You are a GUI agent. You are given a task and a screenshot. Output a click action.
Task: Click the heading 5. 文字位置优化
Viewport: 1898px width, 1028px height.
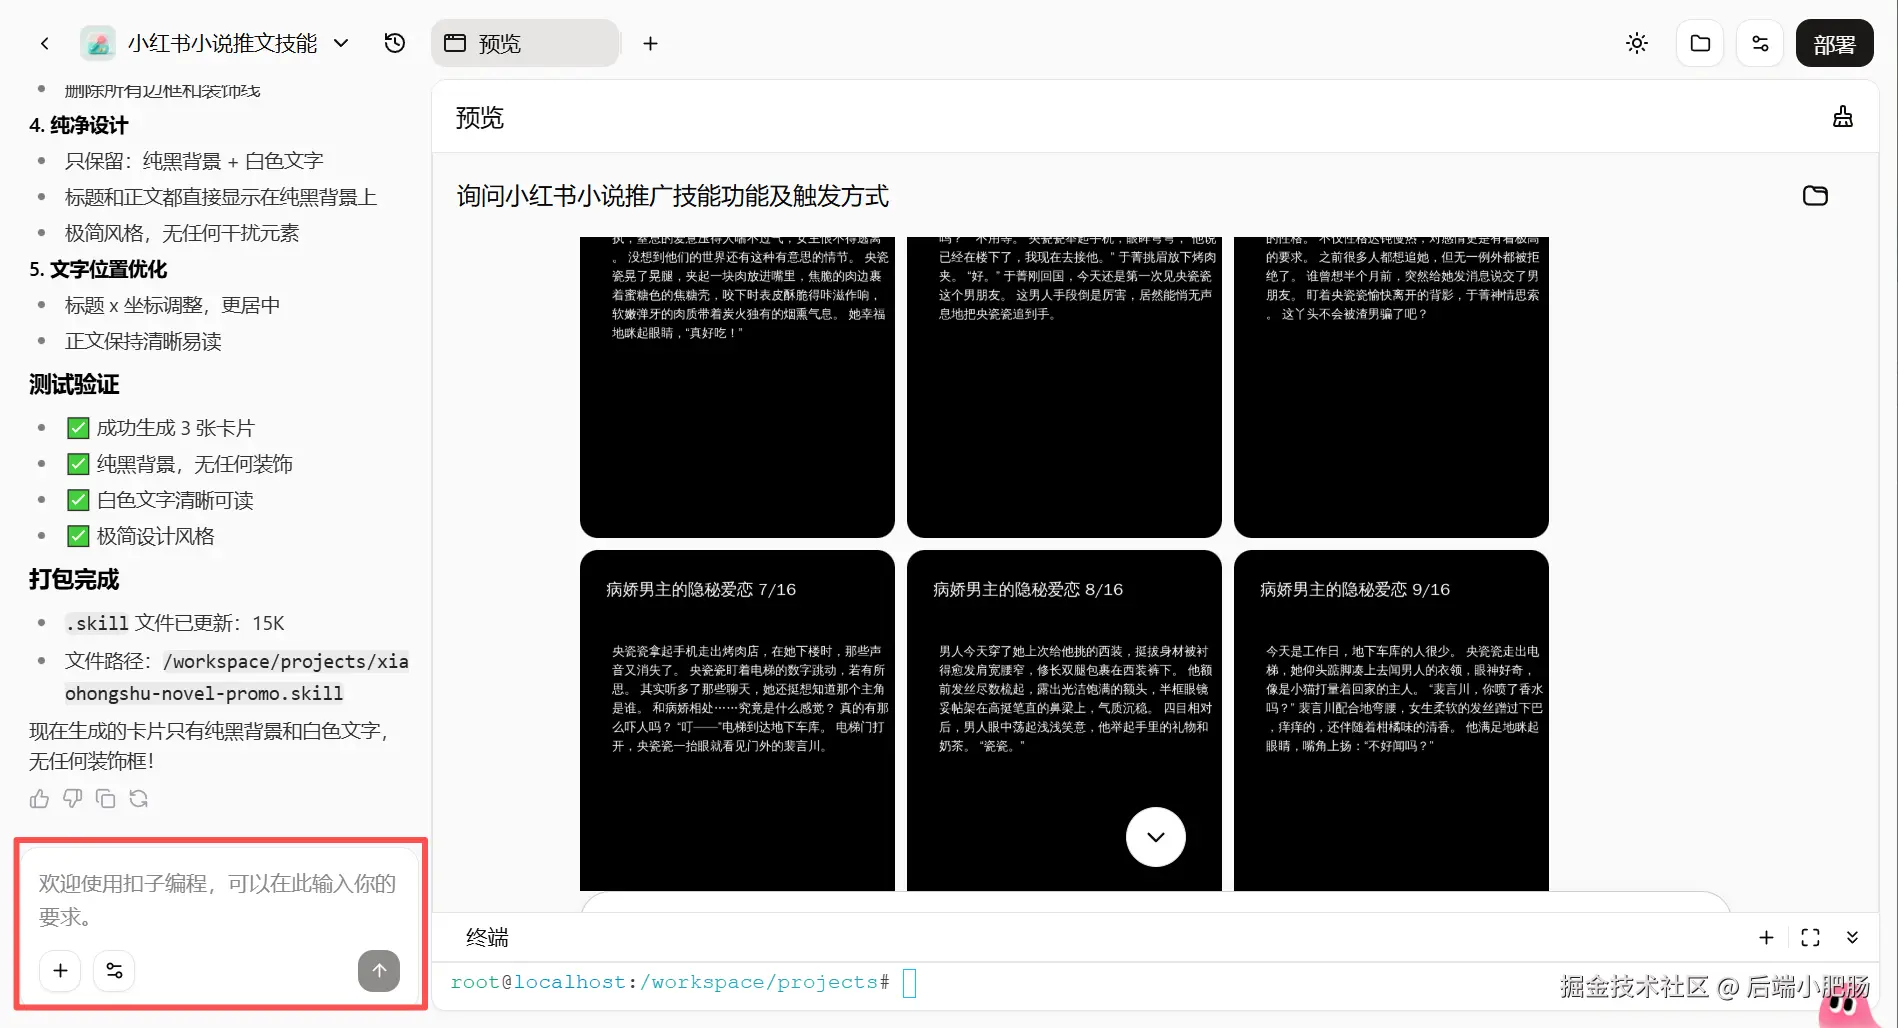click(x=98, y=269)
